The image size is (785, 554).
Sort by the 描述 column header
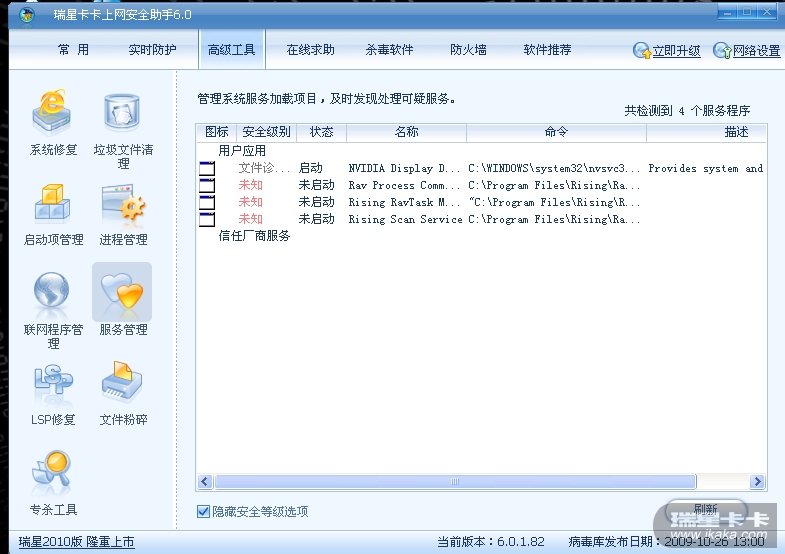coord(706,132)
